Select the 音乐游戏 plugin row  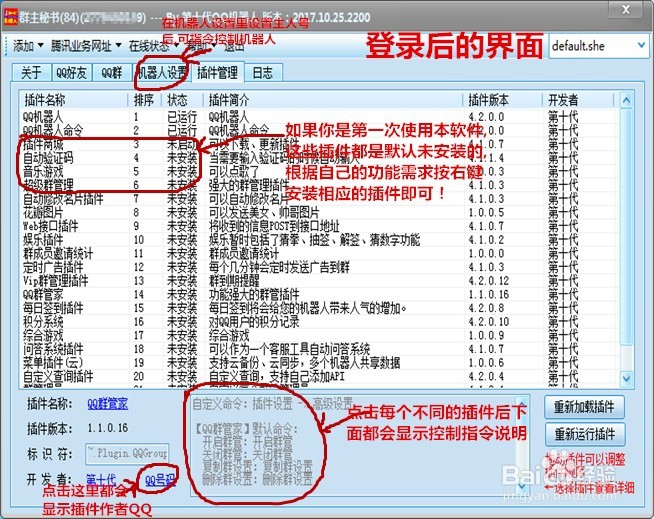(x=319, y=171)
